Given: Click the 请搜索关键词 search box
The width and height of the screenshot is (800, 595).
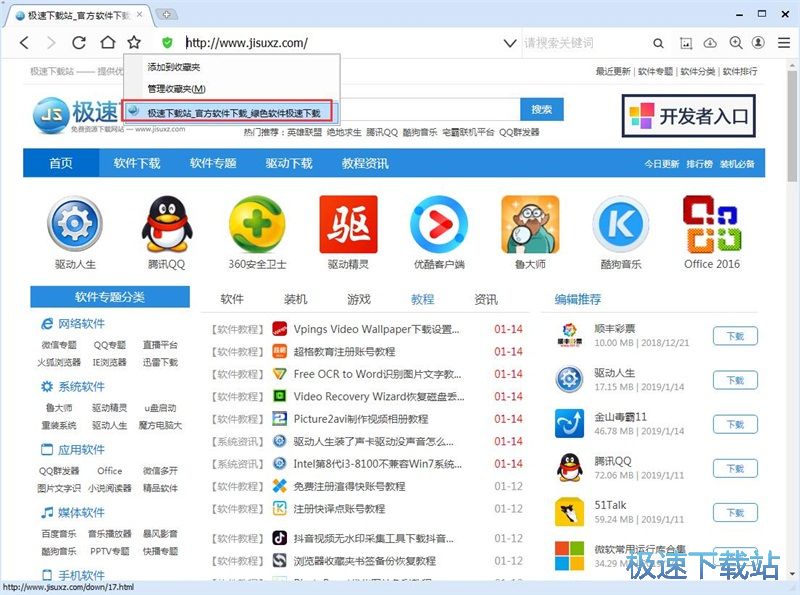Looking at the screenshot, I should point(584,43).
